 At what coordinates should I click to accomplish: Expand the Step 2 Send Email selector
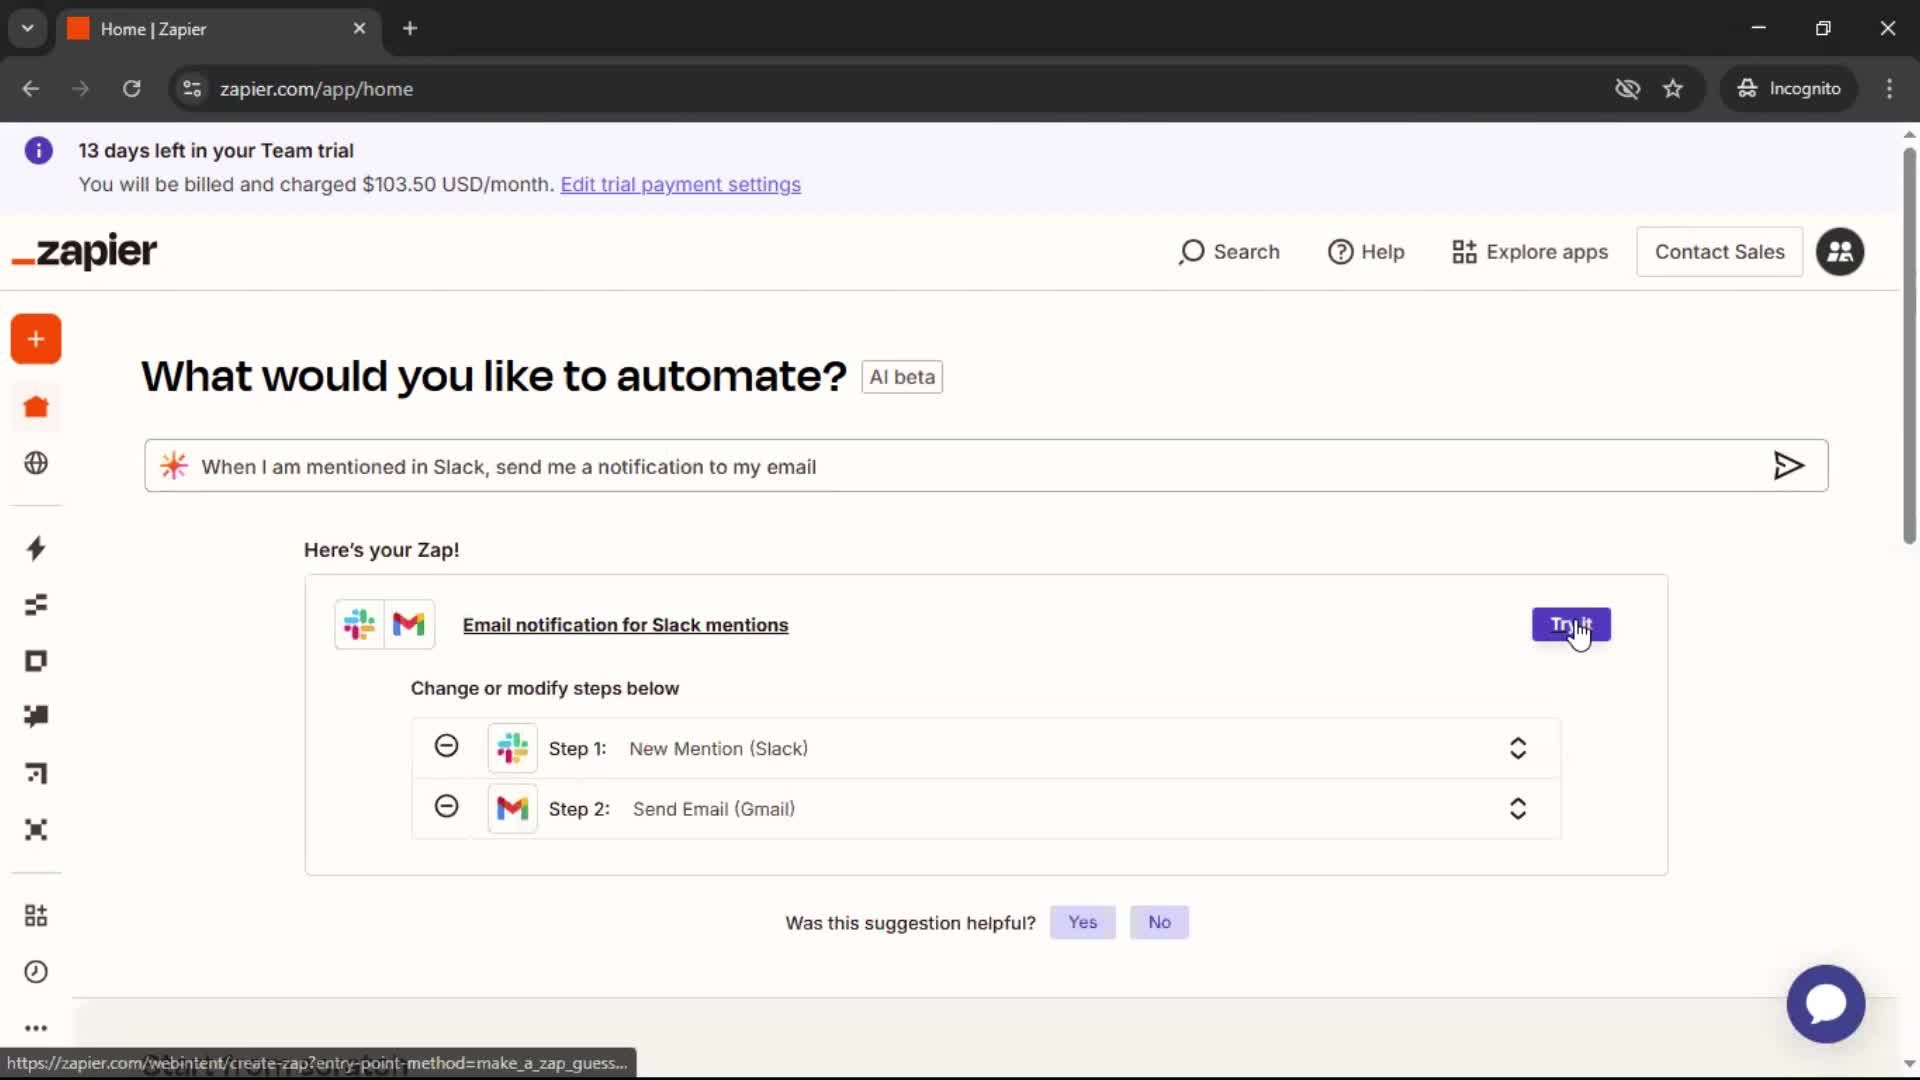click(x=1517, y=808)
